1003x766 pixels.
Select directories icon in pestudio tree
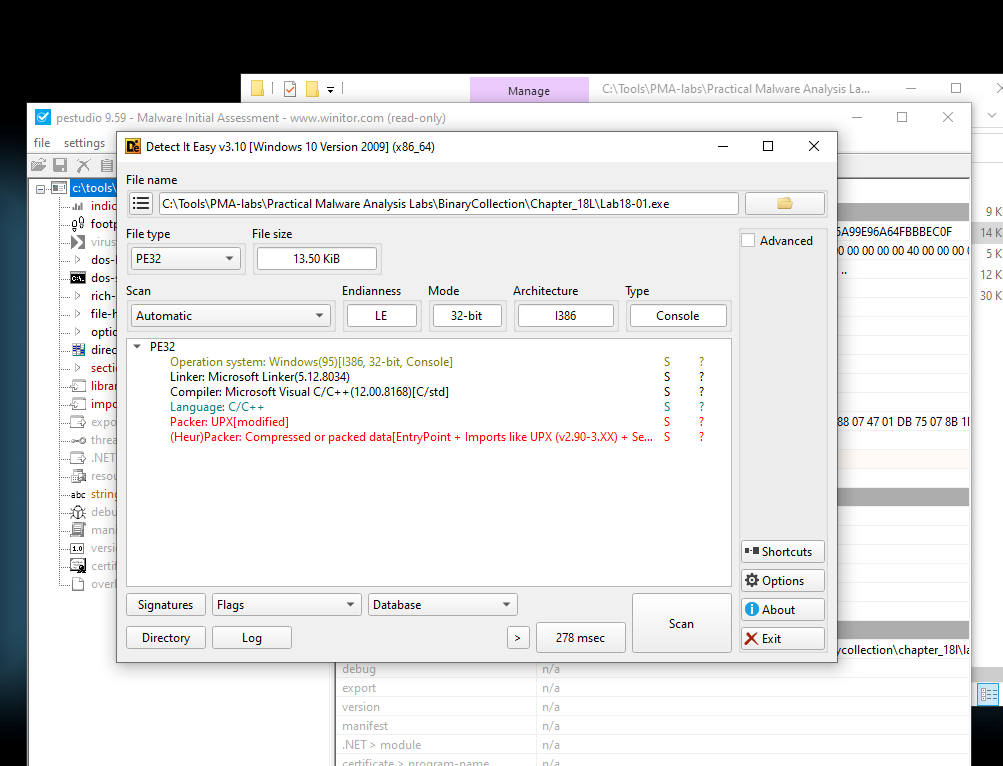coord(78,349)
